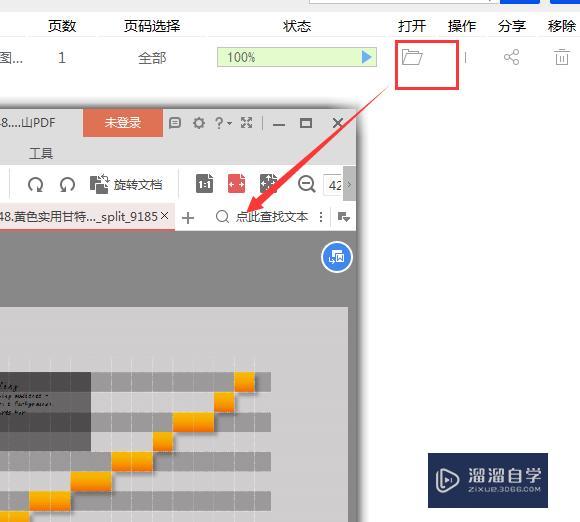Set actual size 1:1 view
580x522 pixels.
[205, 183]
